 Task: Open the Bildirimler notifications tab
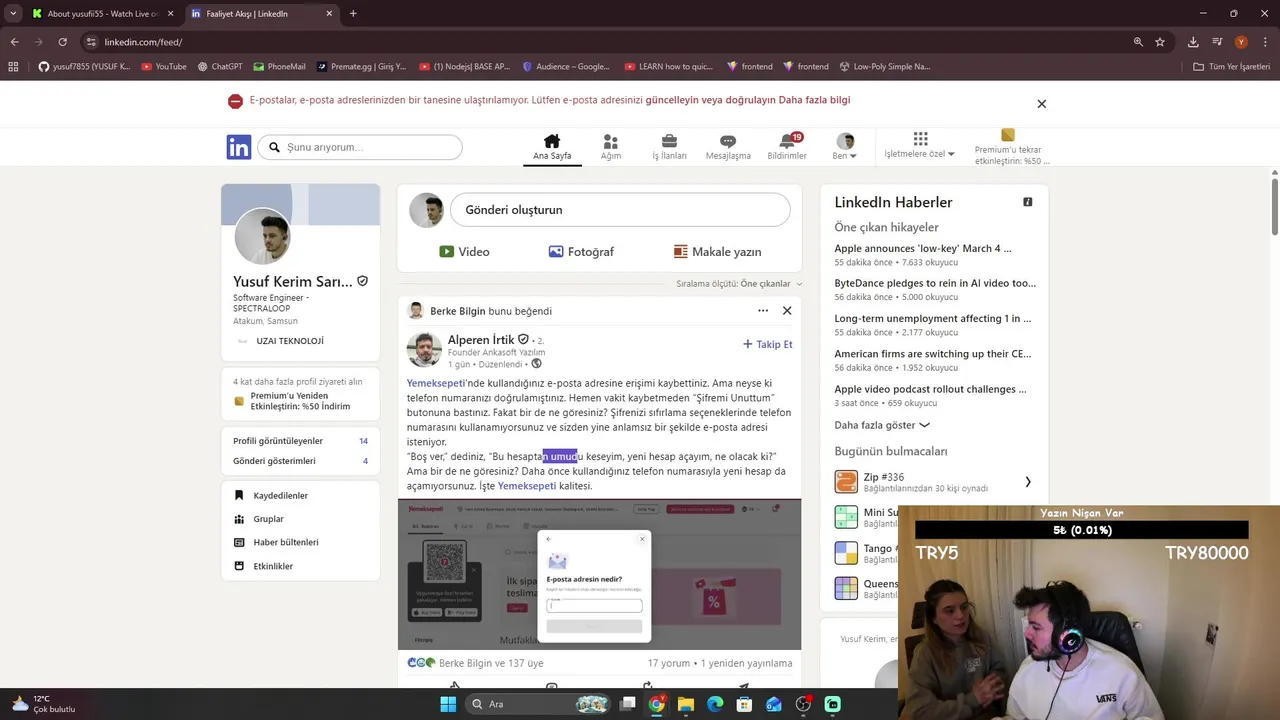point(787,147)
